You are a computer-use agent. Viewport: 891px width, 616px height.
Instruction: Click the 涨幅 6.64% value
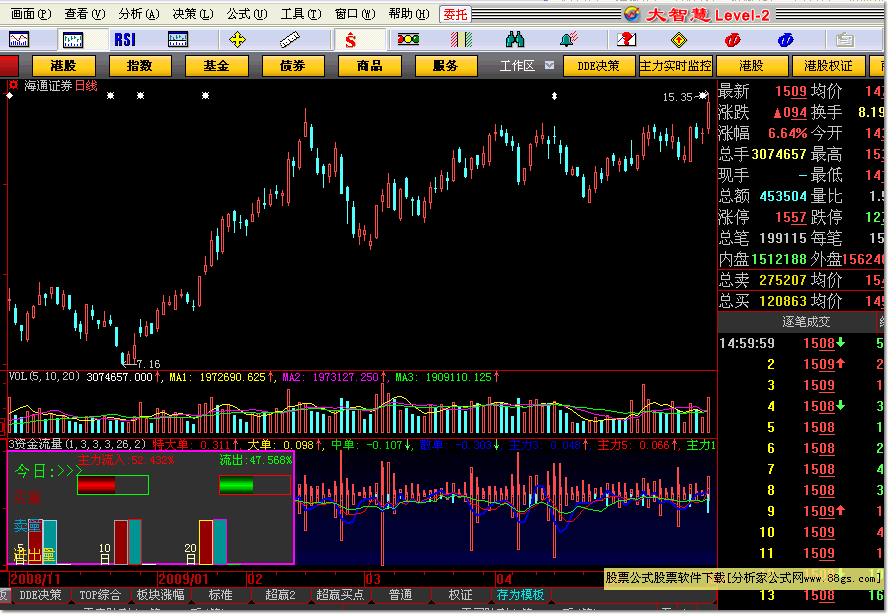point(787,133)
